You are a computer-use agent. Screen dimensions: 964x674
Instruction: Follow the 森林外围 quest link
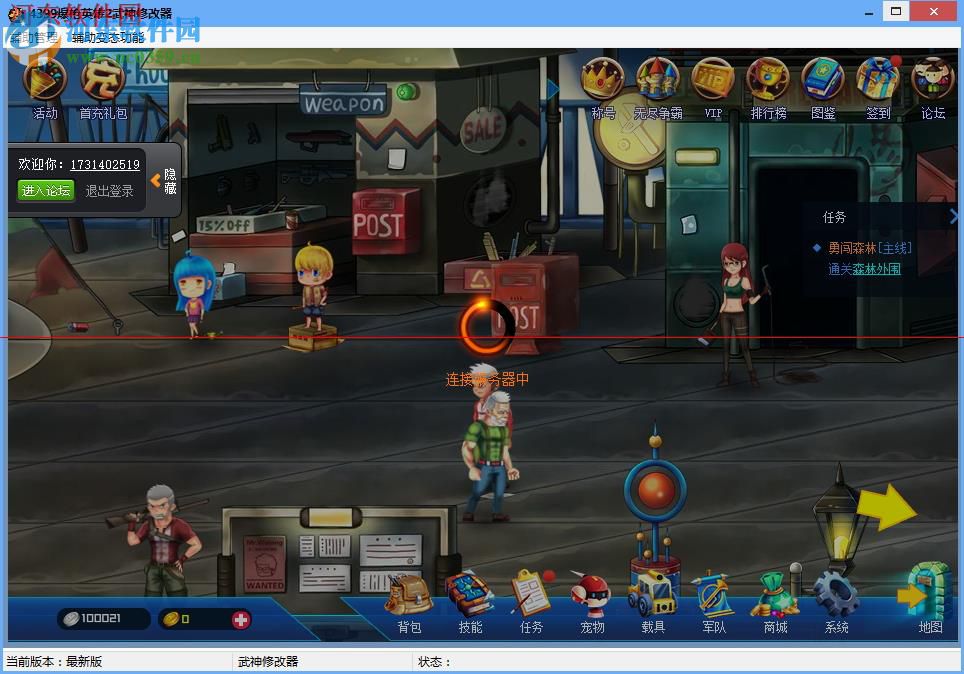[876, 269]
